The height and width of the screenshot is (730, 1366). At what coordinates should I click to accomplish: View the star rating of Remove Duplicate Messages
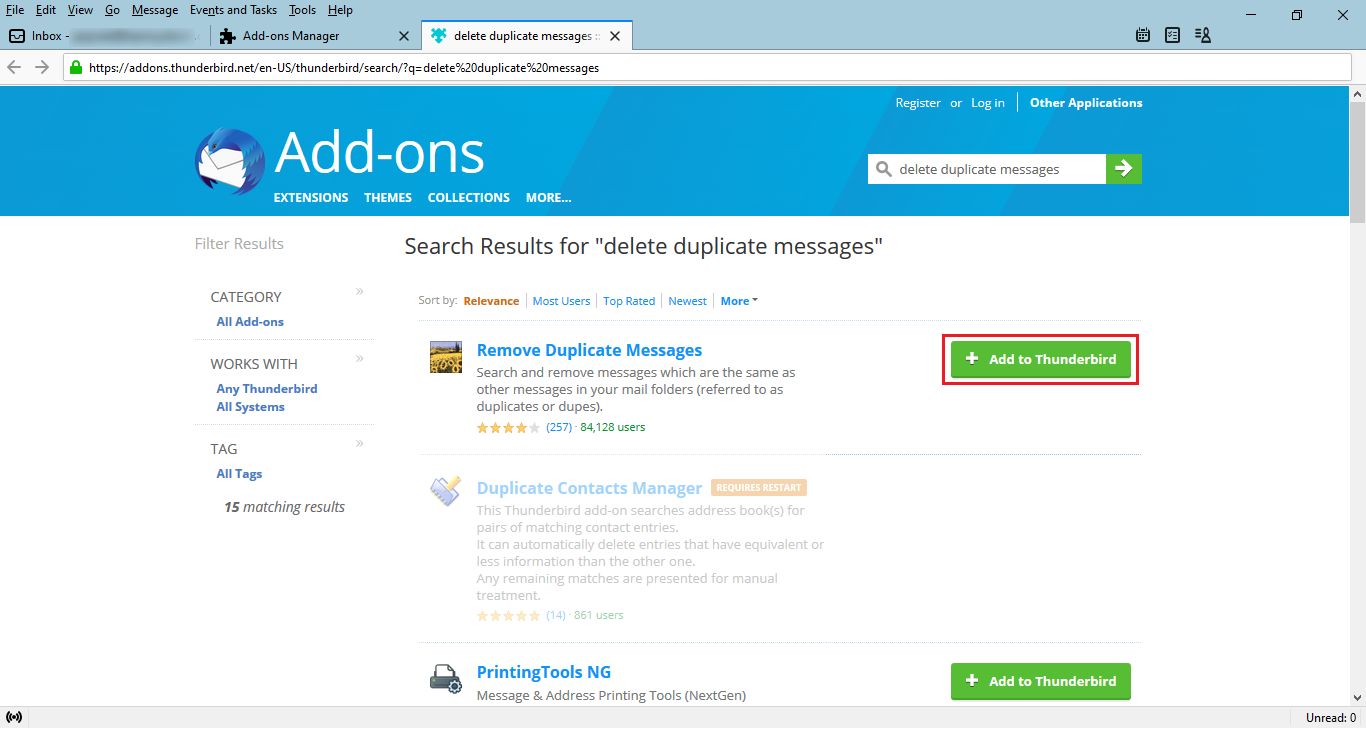tap(507, 427)
